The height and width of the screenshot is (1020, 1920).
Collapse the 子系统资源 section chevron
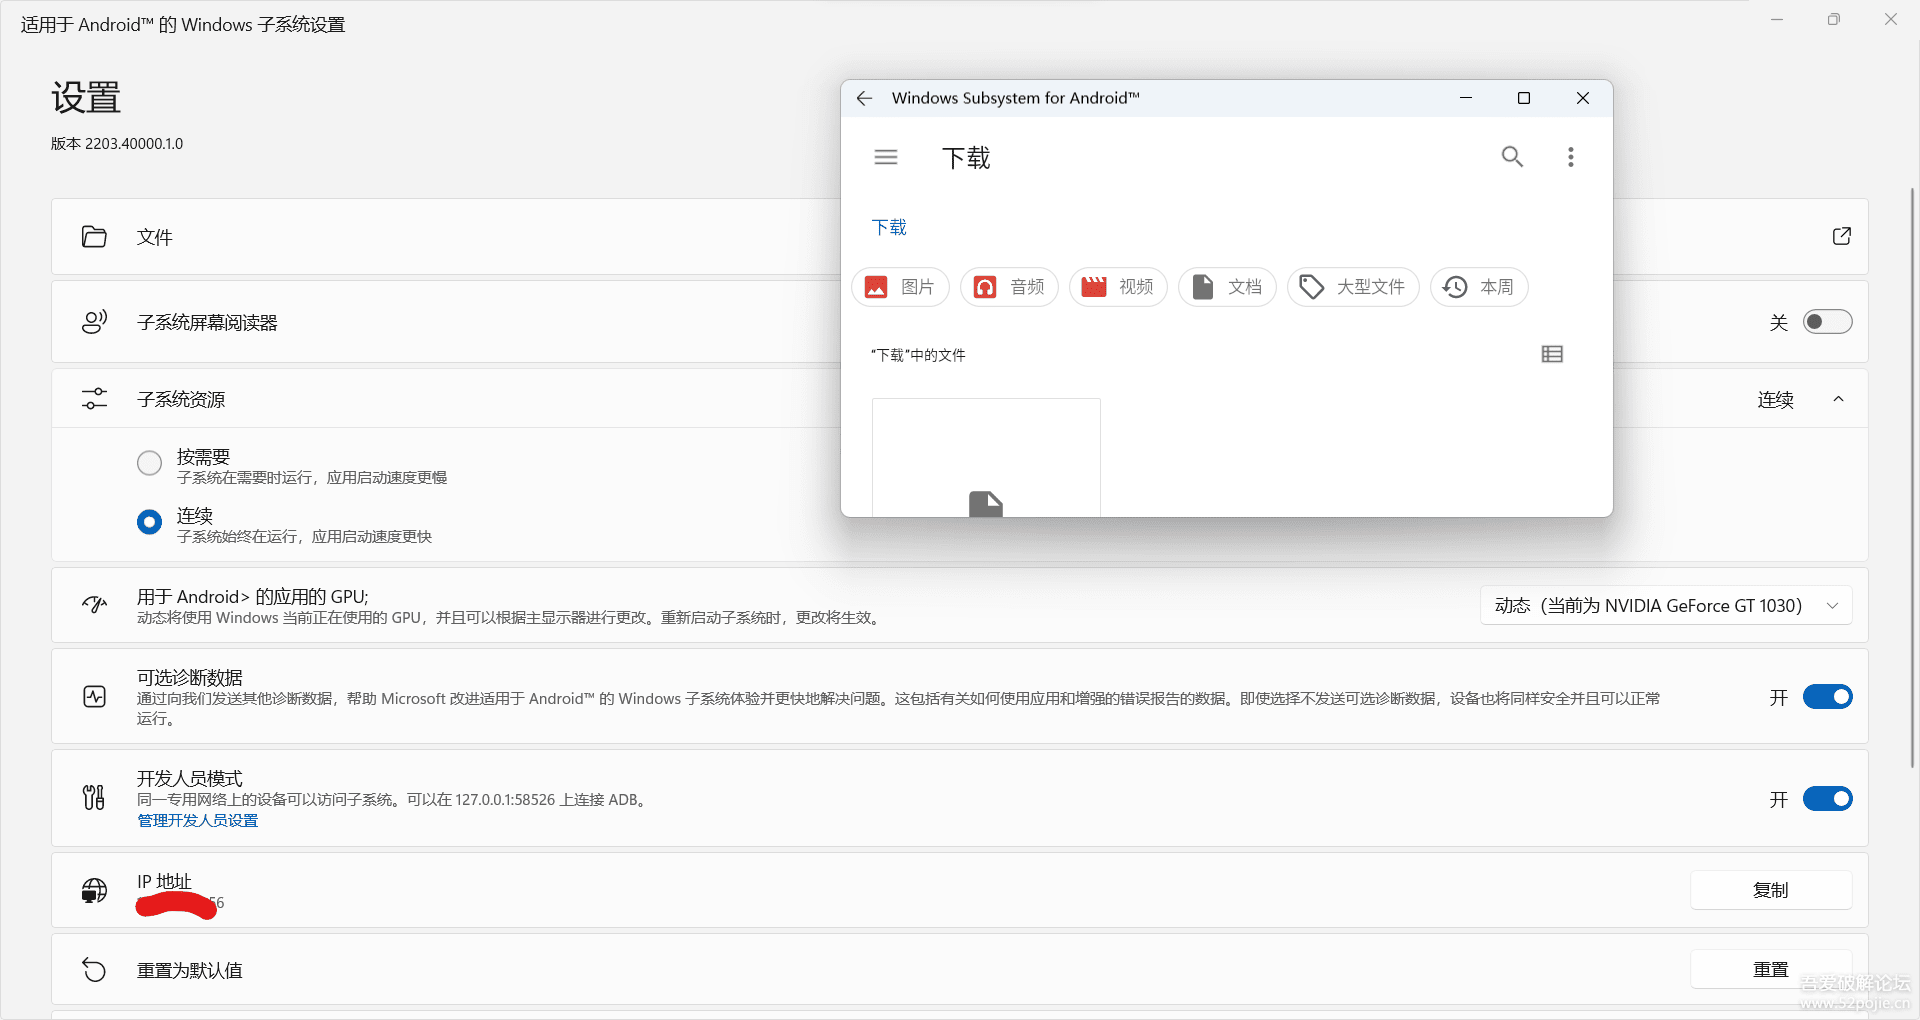(1838, 399)
